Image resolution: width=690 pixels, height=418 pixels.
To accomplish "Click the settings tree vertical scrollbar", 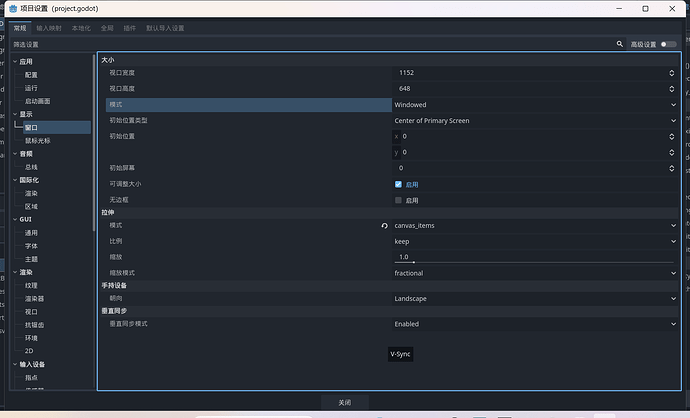I will pos(94,142).
